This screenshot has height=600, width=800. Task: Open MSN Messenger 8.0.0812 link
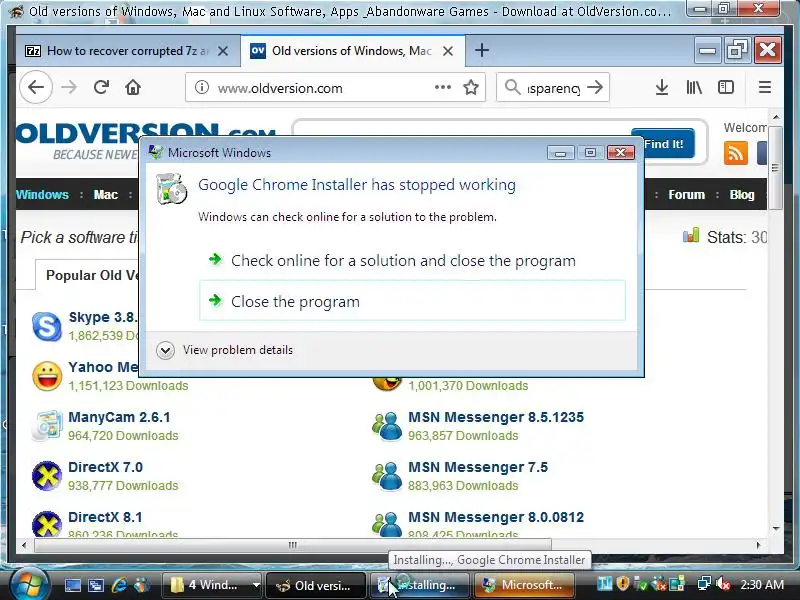click(495, 517)
